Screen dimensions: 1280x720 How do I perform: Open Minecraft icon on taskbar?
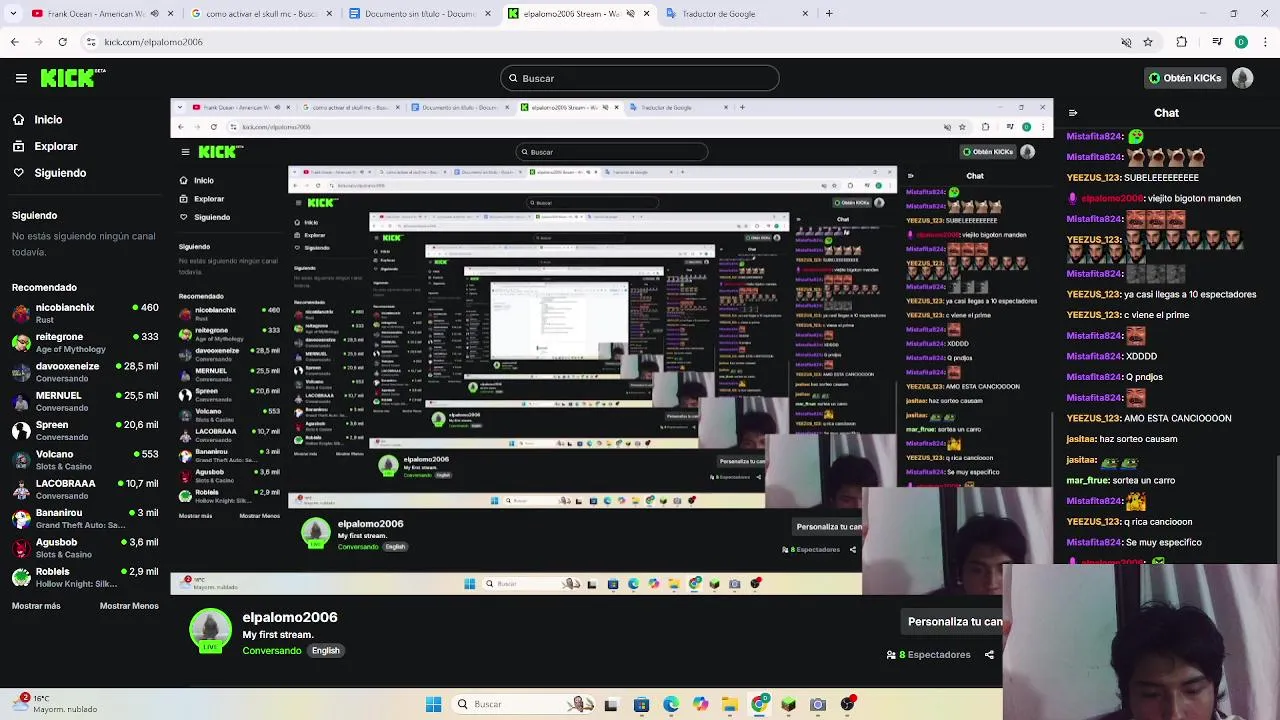[789, 704]
